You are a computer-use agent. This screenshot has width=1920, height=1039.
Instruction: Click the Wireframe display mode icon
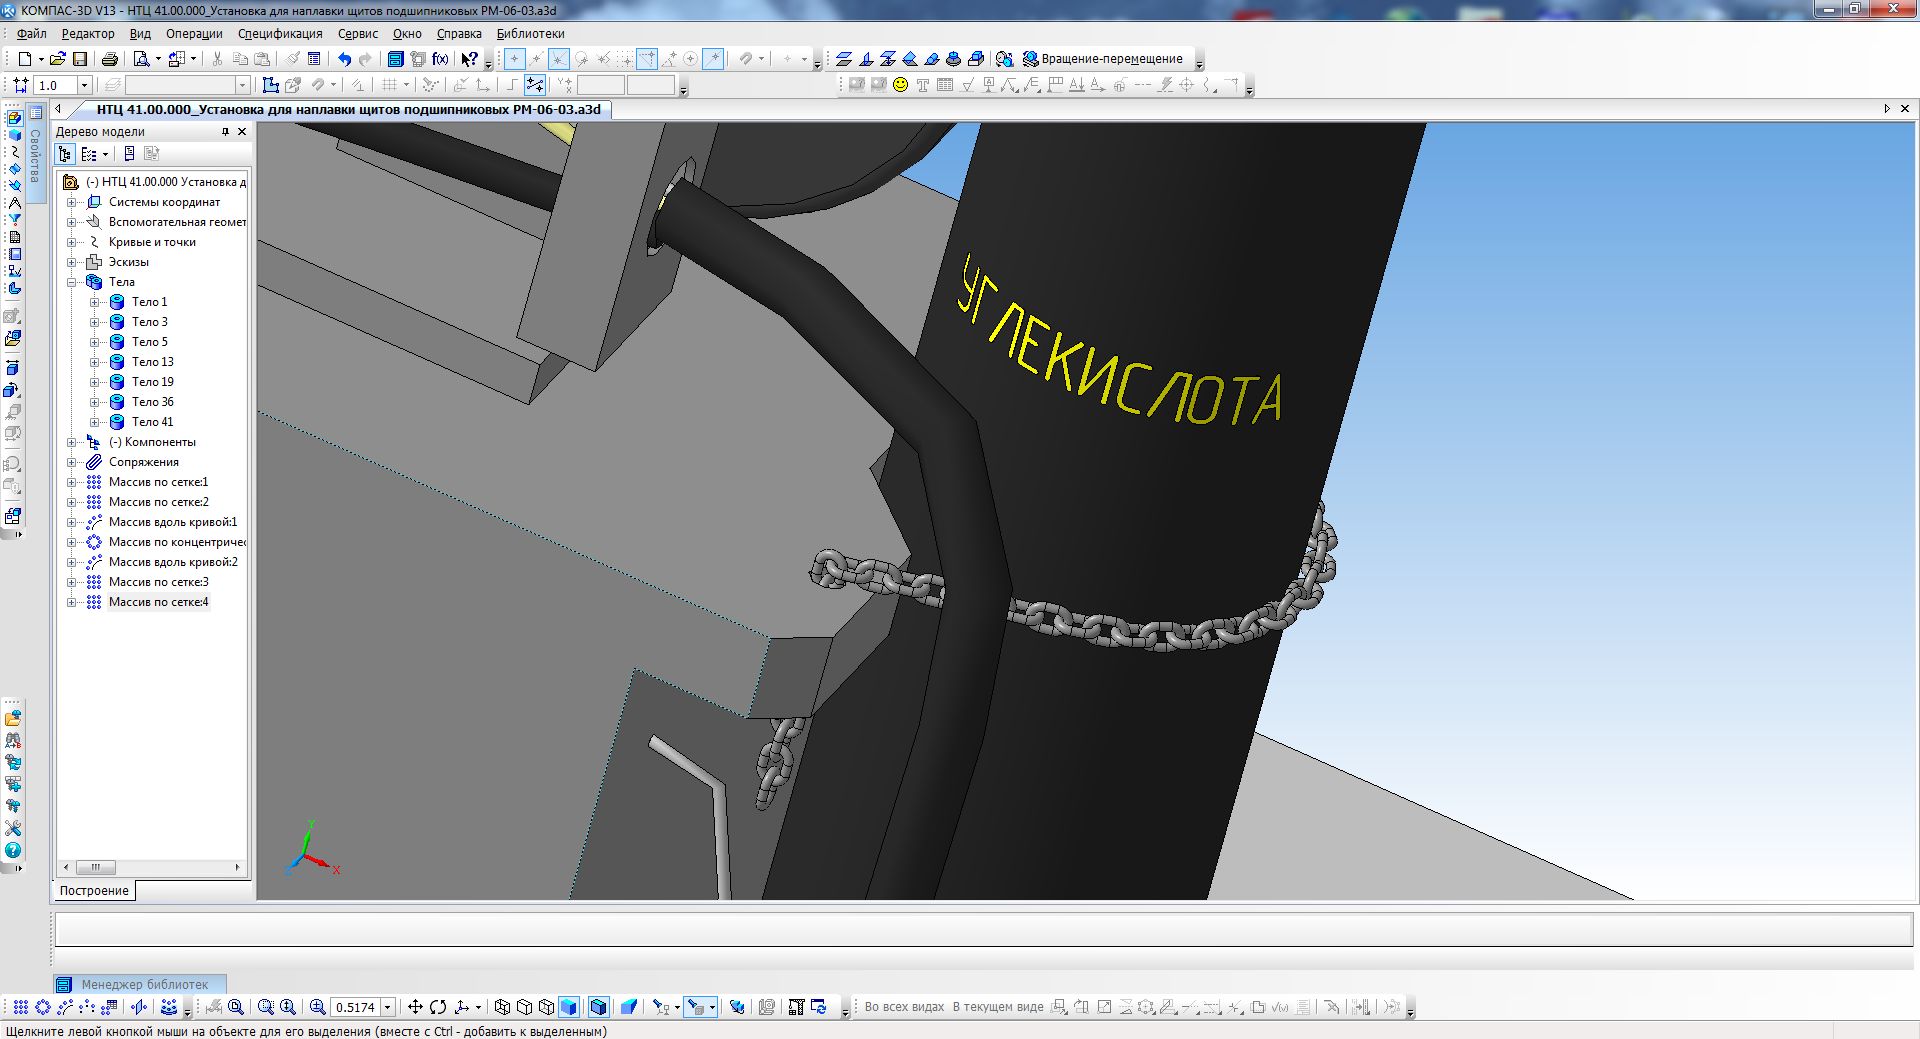click(503, 1007)
